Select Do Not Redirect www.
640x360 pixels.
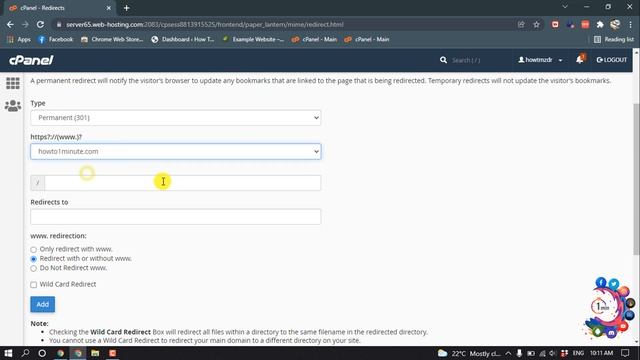click(33, 268)
